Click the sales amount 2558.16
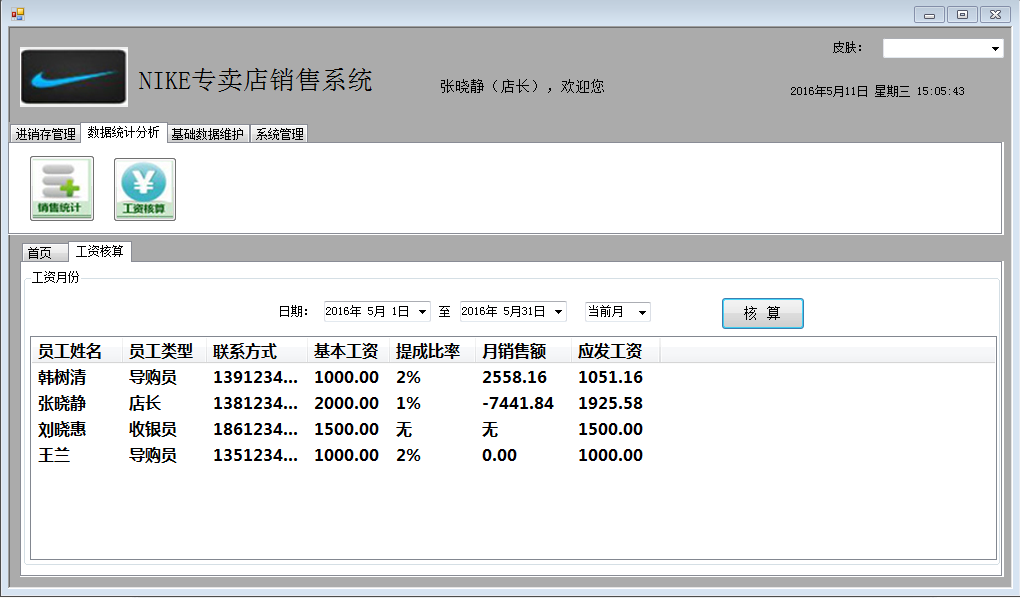This screenshot has height=598, width=1020. [x=514, y=377]
